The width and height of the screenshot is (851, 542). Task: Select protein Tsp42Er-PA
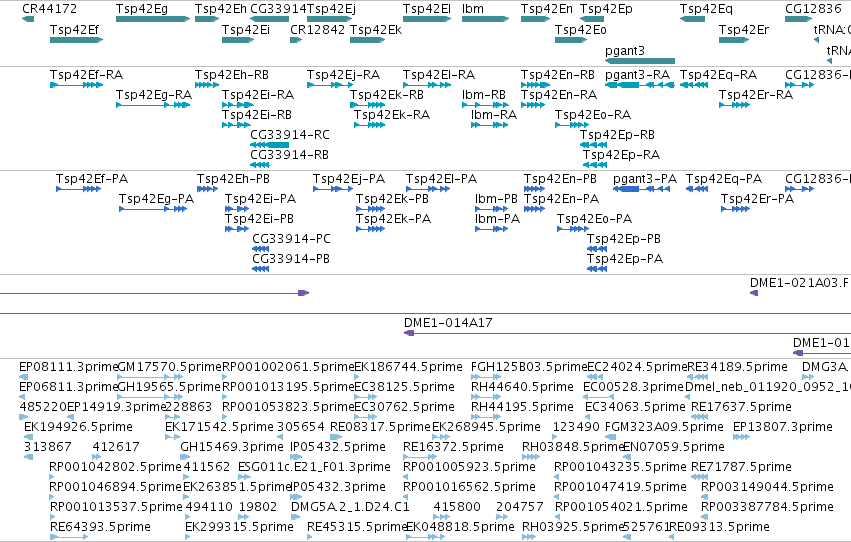pos(735,209)
